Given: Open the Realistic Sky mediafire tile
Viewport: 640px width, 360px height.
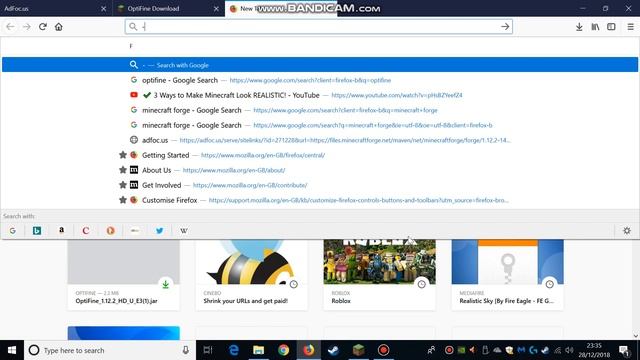Looking at the screenshot, I should pos(507,275).
